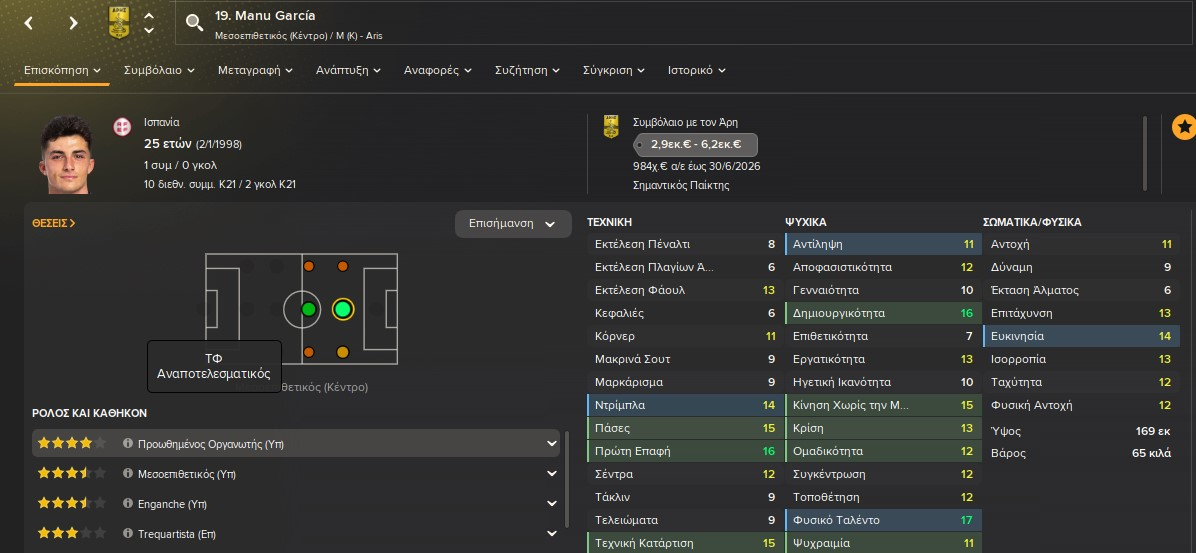Open the Μεταγραφή menu tab
Screen dimensions: 1196x553
pyautogui.click(x=258, y=70)
